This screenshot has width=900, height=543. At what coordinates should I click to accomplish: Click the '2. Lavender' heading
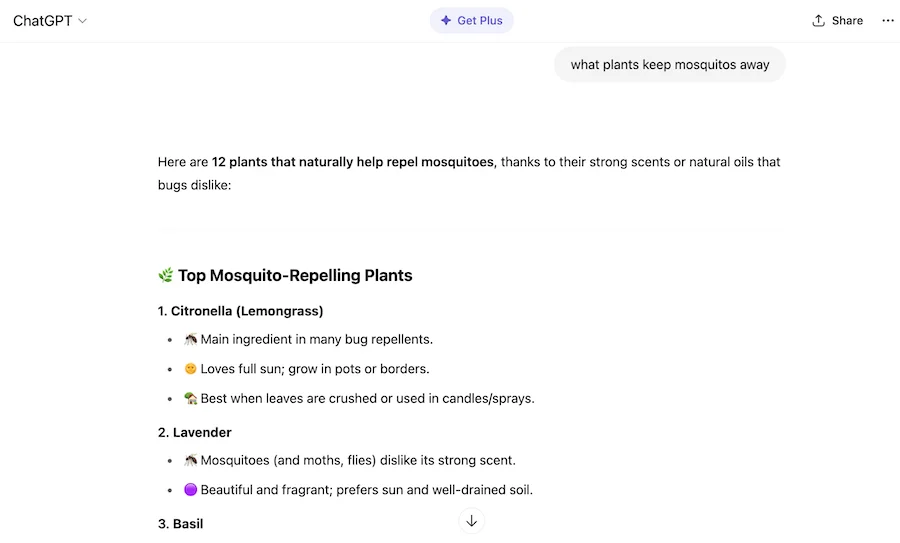point(194,432)
